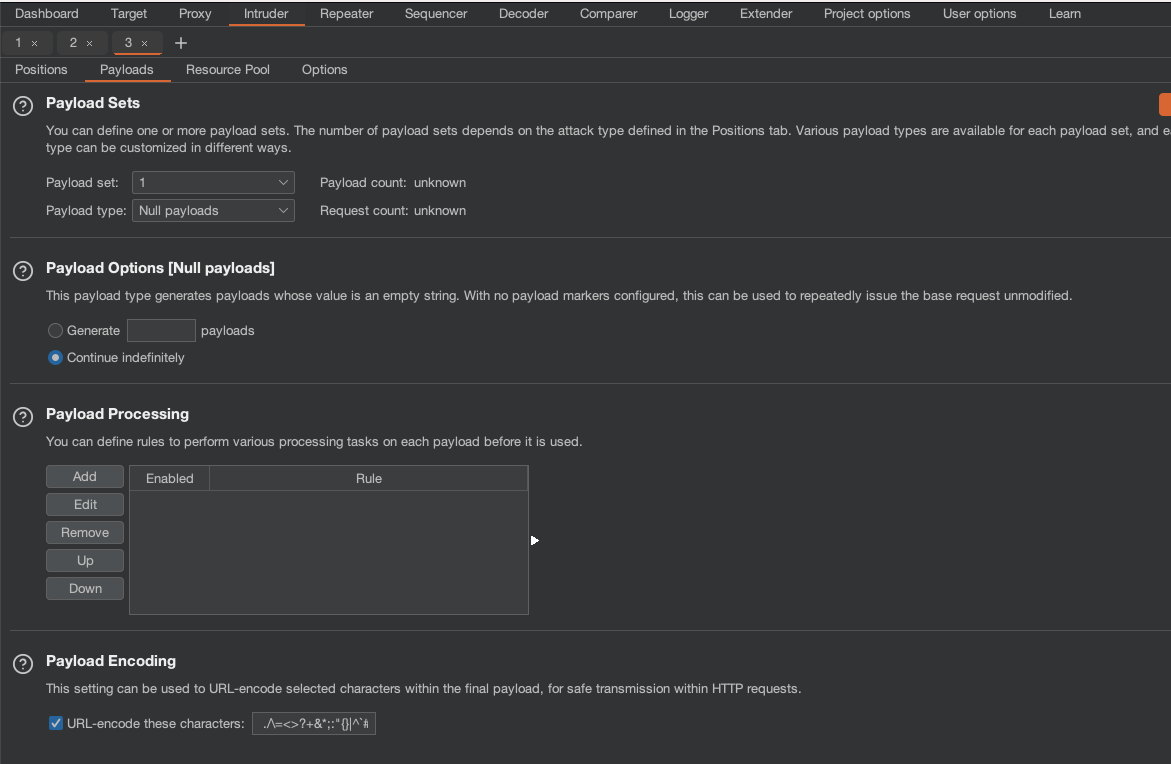Edit the URL-encode characters text field

314,724
